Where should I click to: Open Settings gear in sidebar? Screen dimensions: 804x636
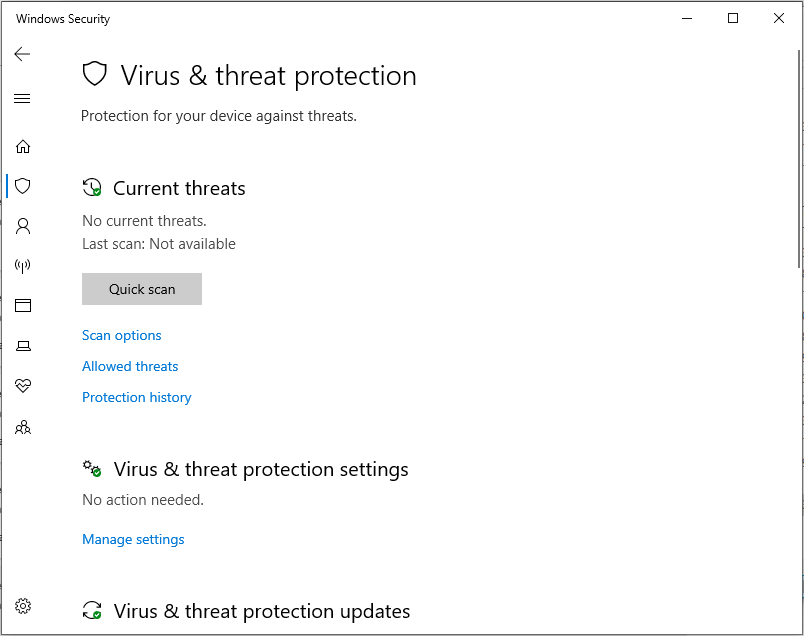tap(23, 606)
